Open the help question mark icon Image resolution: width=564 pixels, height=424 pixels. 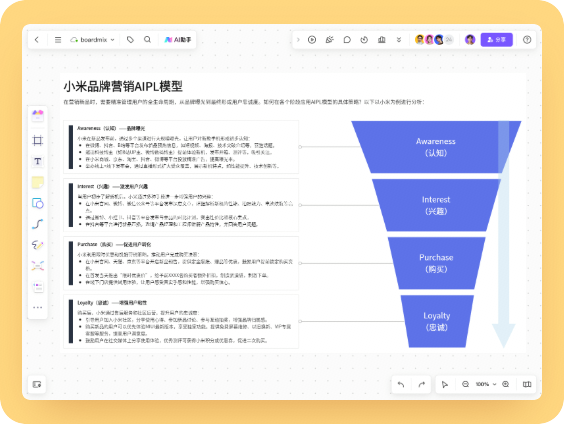click(x=527, y=40)
